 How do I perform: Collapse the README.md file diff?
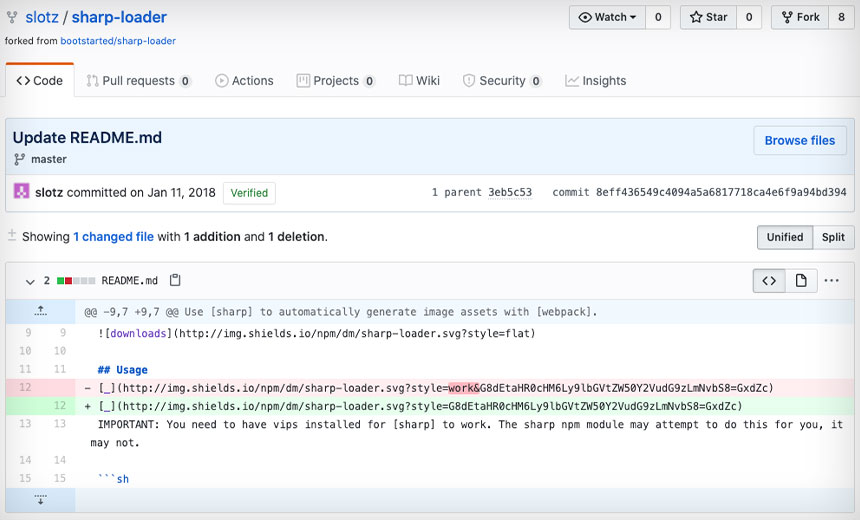[x=30, y=281]
